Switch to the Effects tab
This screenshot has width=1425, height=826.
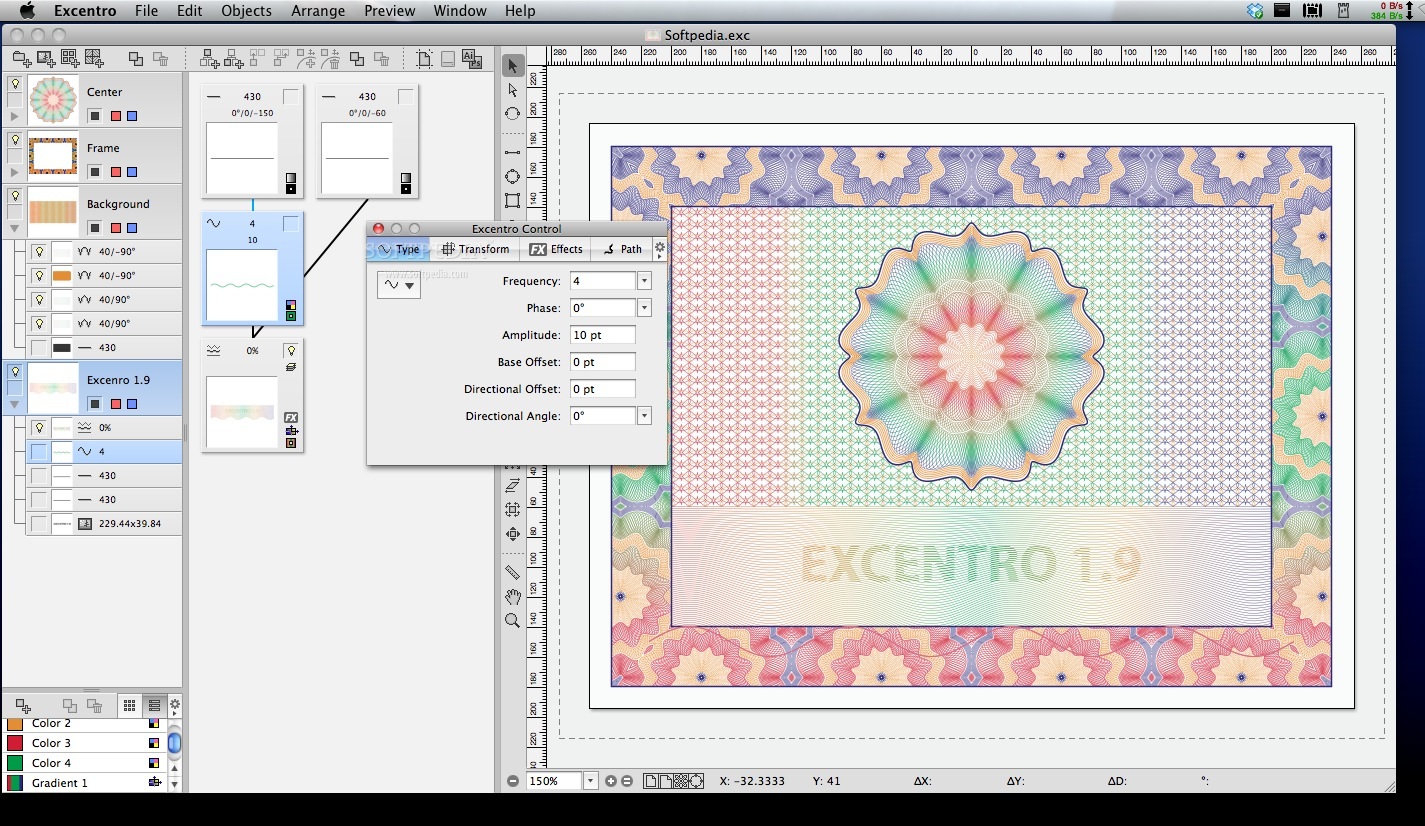click(556, 249)
